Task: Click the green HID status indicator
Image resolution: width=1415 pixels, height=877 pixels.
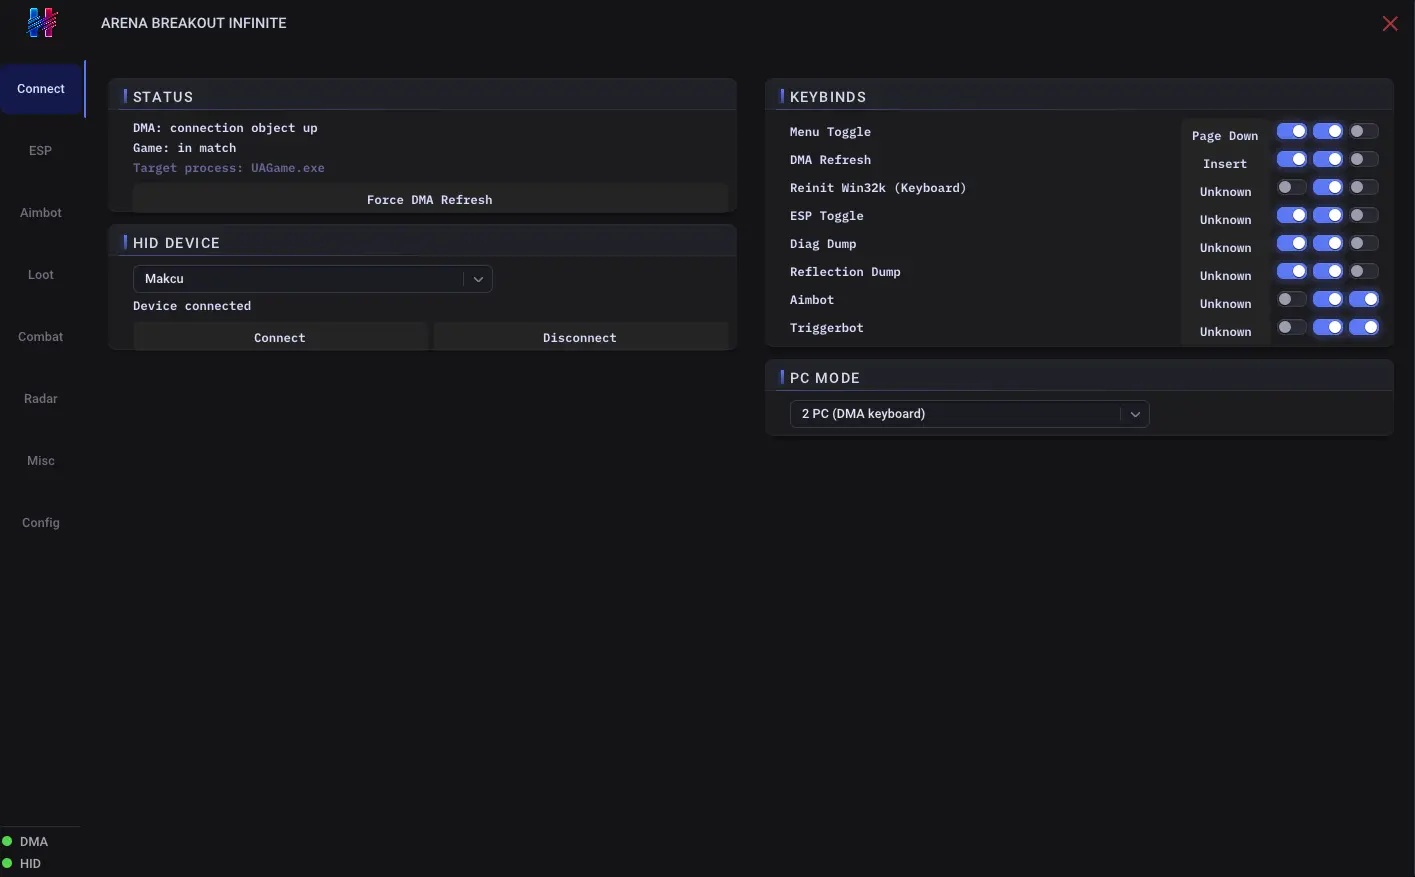Action: pyautogui.click(x=8, y=864)
